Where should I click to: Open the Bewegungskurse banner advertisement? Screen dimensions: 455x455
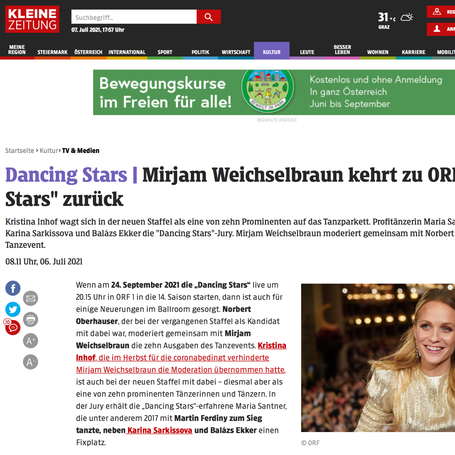pyautogui.click(x=274, y=92)
